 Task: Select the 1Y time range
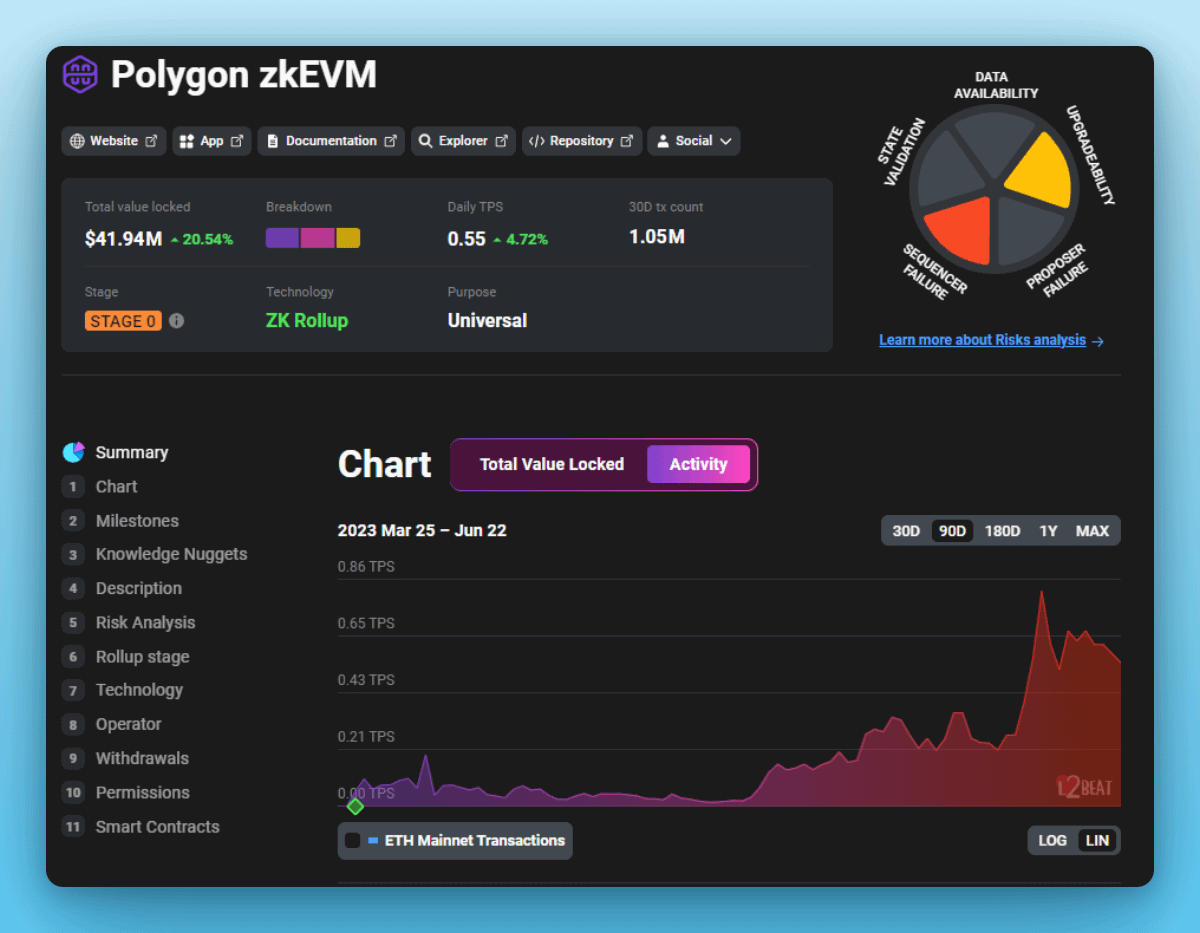coord(1048,531)
